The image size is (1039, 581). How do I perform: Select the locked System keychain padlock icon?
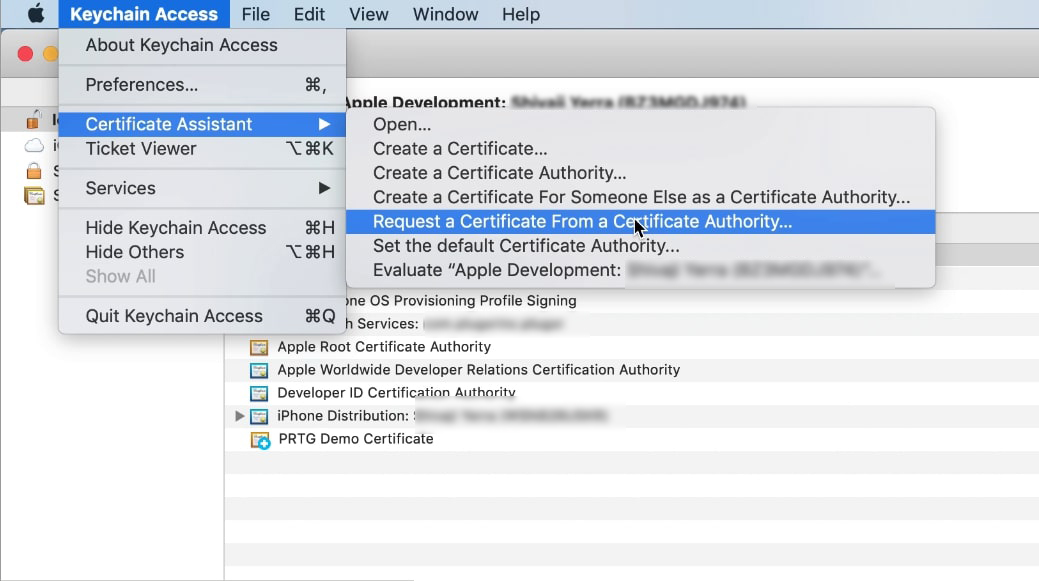(x=34, y=171)
